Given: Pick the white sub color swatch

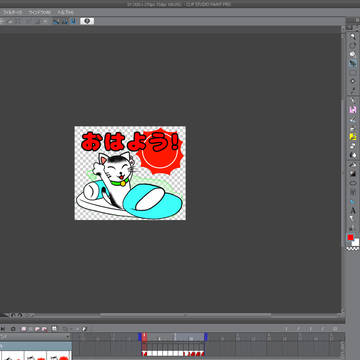Looking at the screenshot, I should [356, 242].
